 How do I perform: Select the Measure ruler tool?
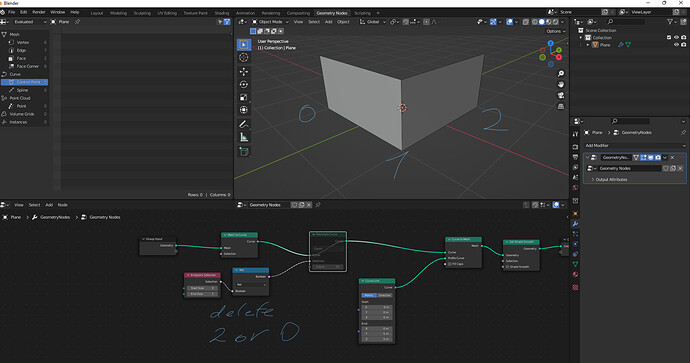tap(243, 138)
